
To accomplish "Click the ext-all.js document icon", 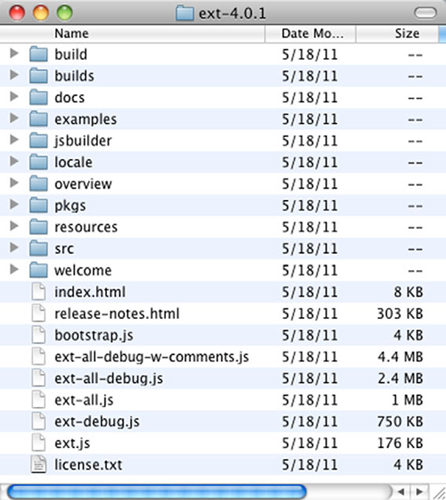I will click(38, 400).
